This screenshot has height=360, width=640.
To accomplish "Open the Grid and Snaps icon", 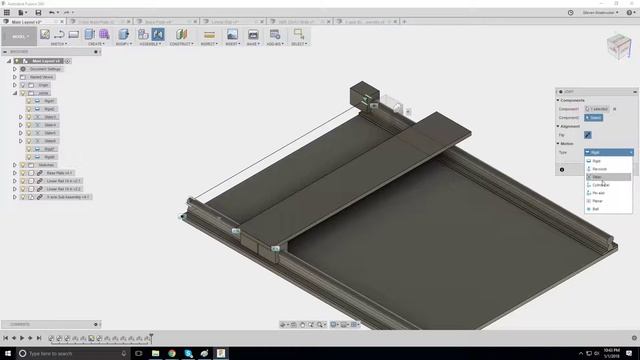I will (x=344, y=324).
